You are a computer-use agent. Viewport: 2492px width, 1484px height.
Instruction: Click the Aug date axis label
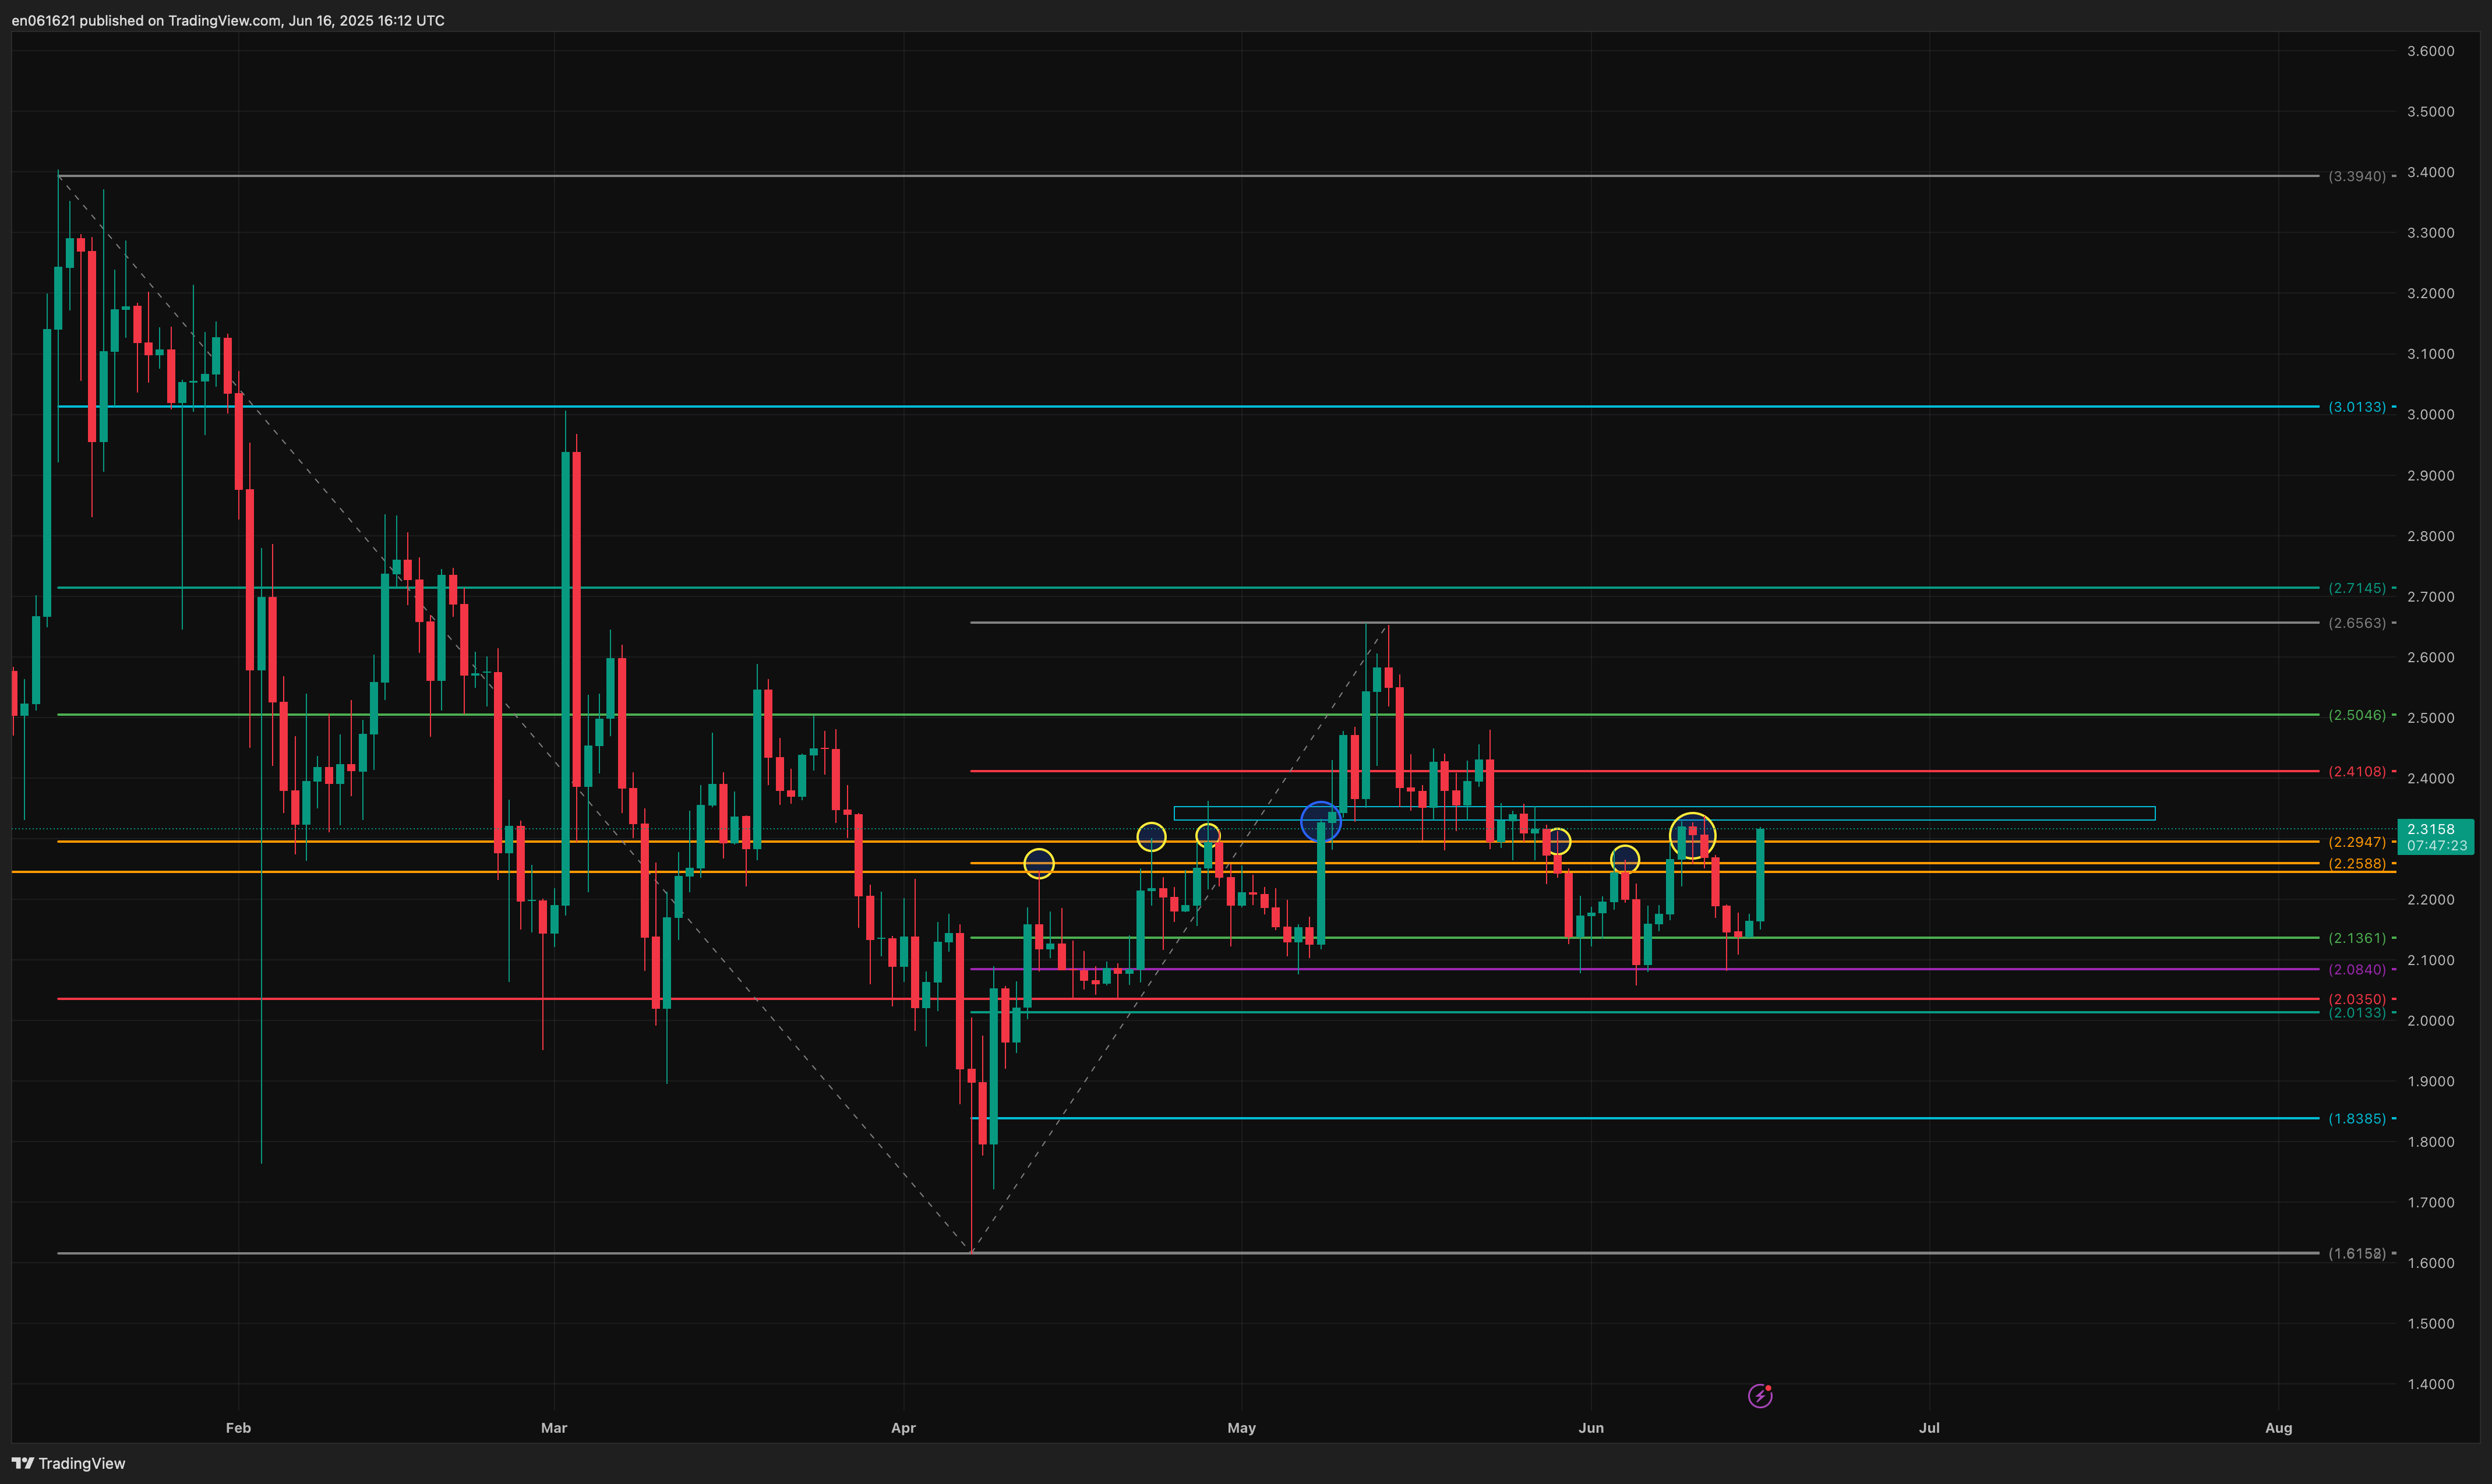click(2278, 1428)
